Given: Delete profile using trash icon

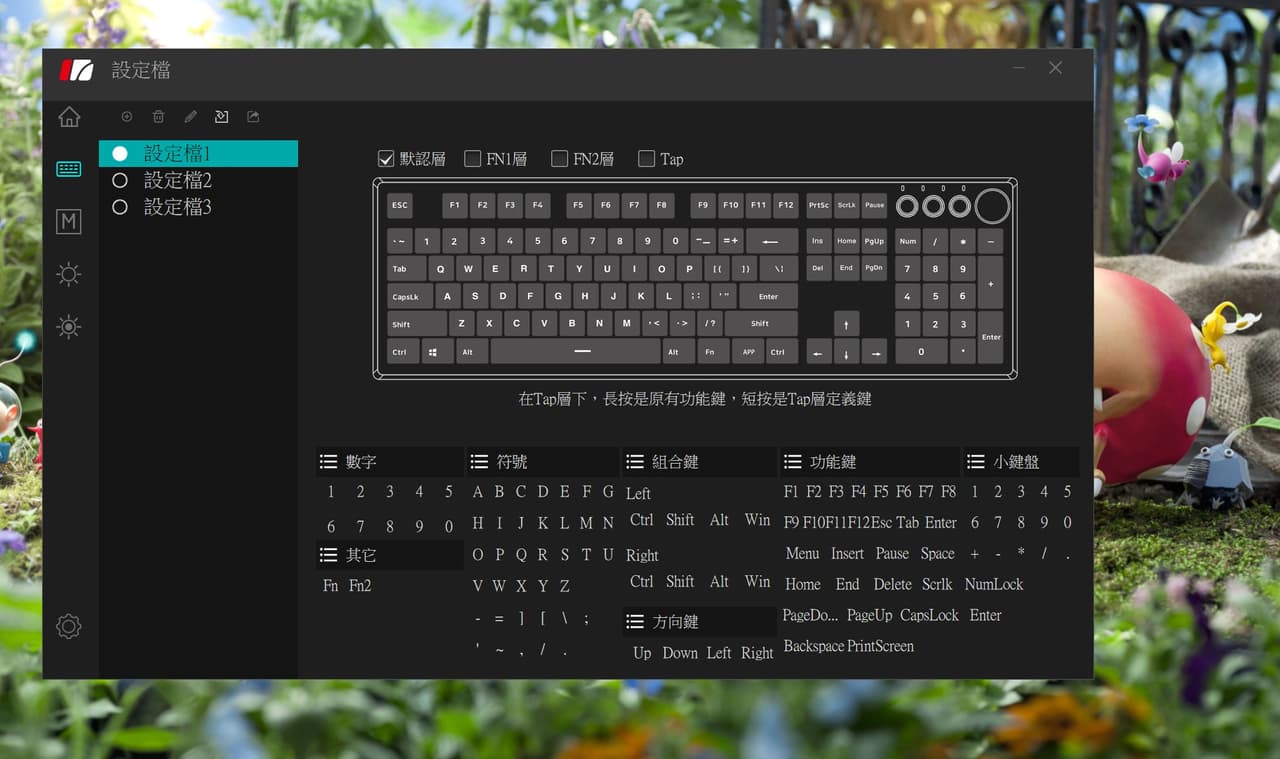Looking at the screenshot, I should (158, 117).
